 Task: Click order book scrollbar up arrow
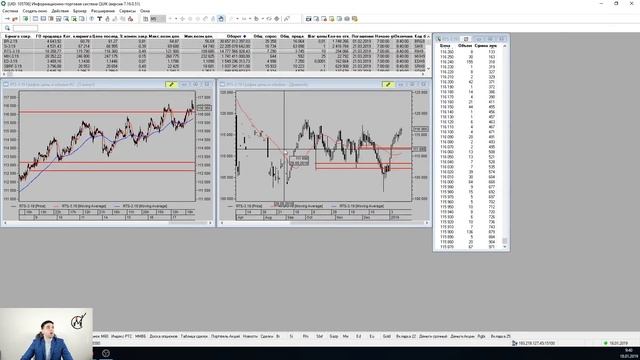coord(505,46)
